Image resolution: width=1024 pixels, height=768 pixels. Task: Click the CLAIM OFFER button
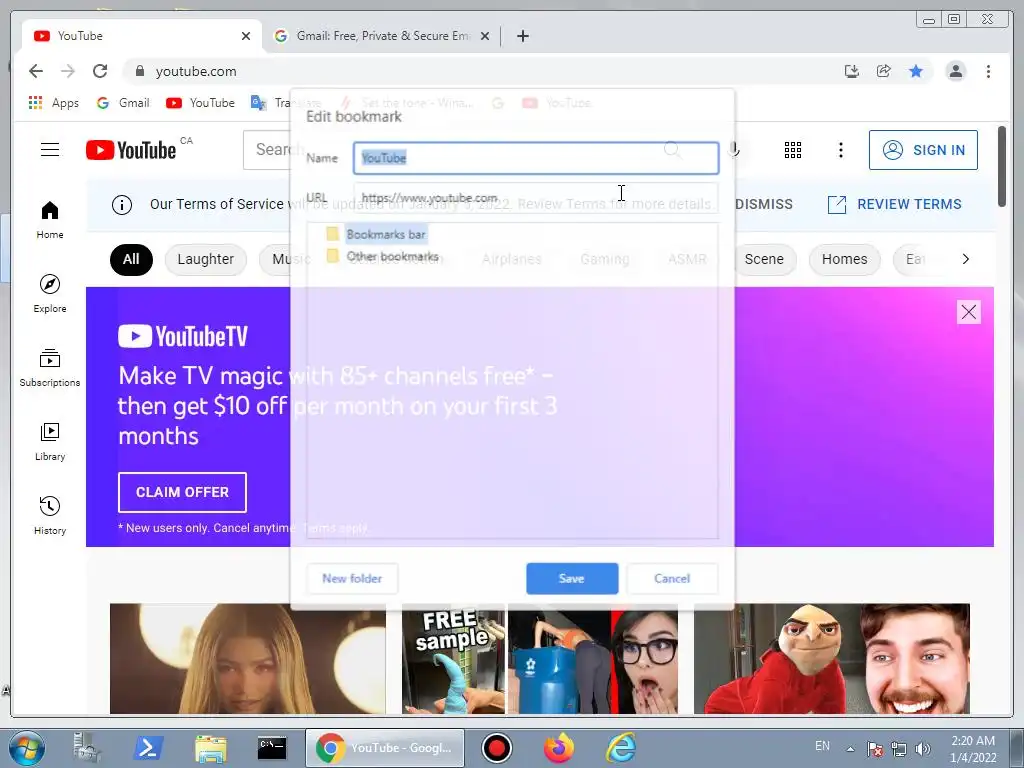(x=182, y=492)
